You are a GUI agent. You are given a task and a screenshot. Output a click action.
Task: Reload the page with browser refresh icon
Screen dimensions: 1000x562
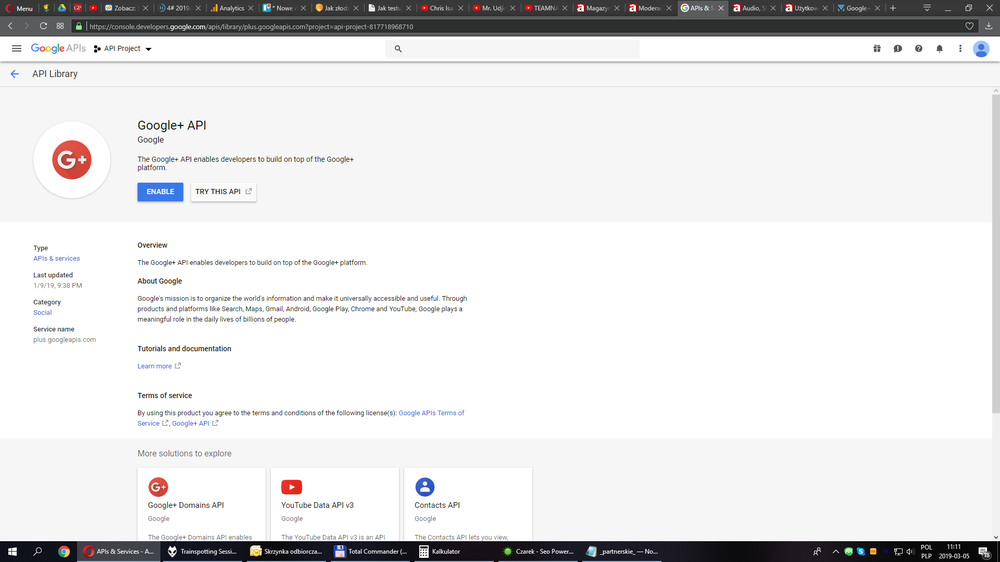tap(43, 26)
